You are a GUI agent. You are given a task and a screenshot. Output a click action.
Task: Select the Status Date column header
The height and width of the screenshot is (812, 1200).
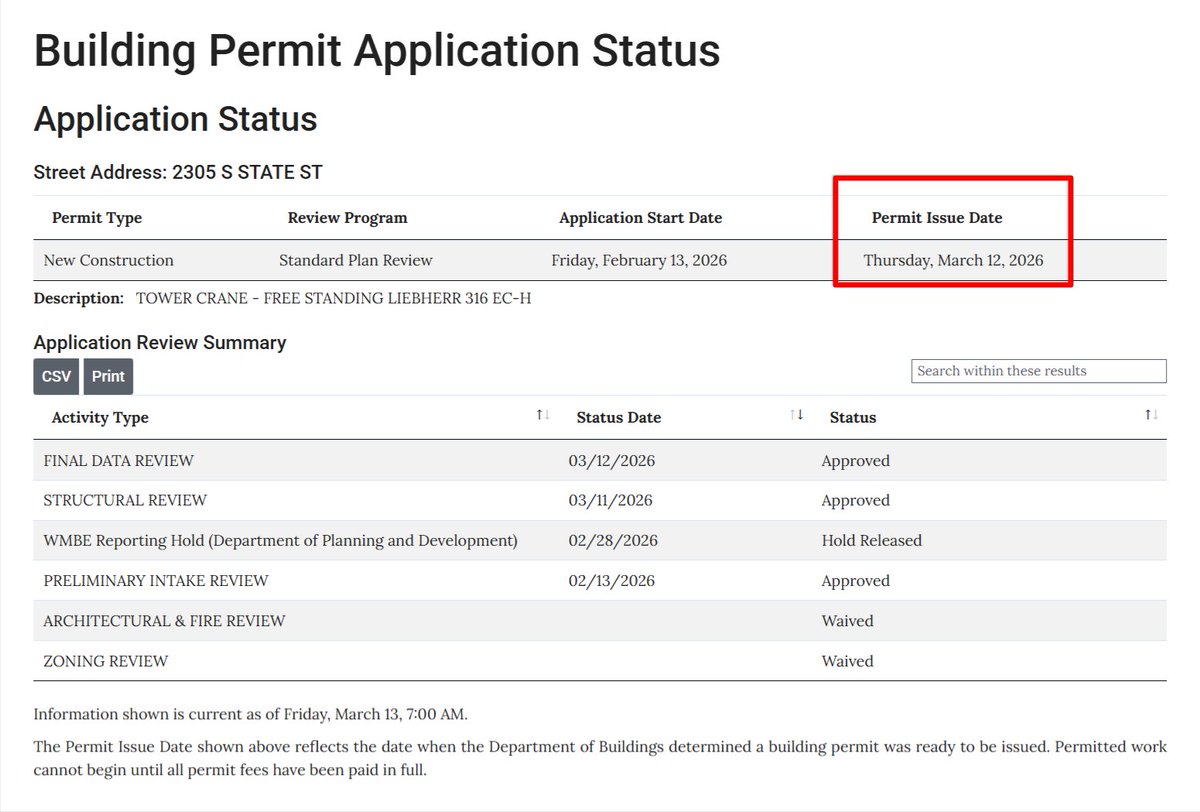tap(619, 417)
